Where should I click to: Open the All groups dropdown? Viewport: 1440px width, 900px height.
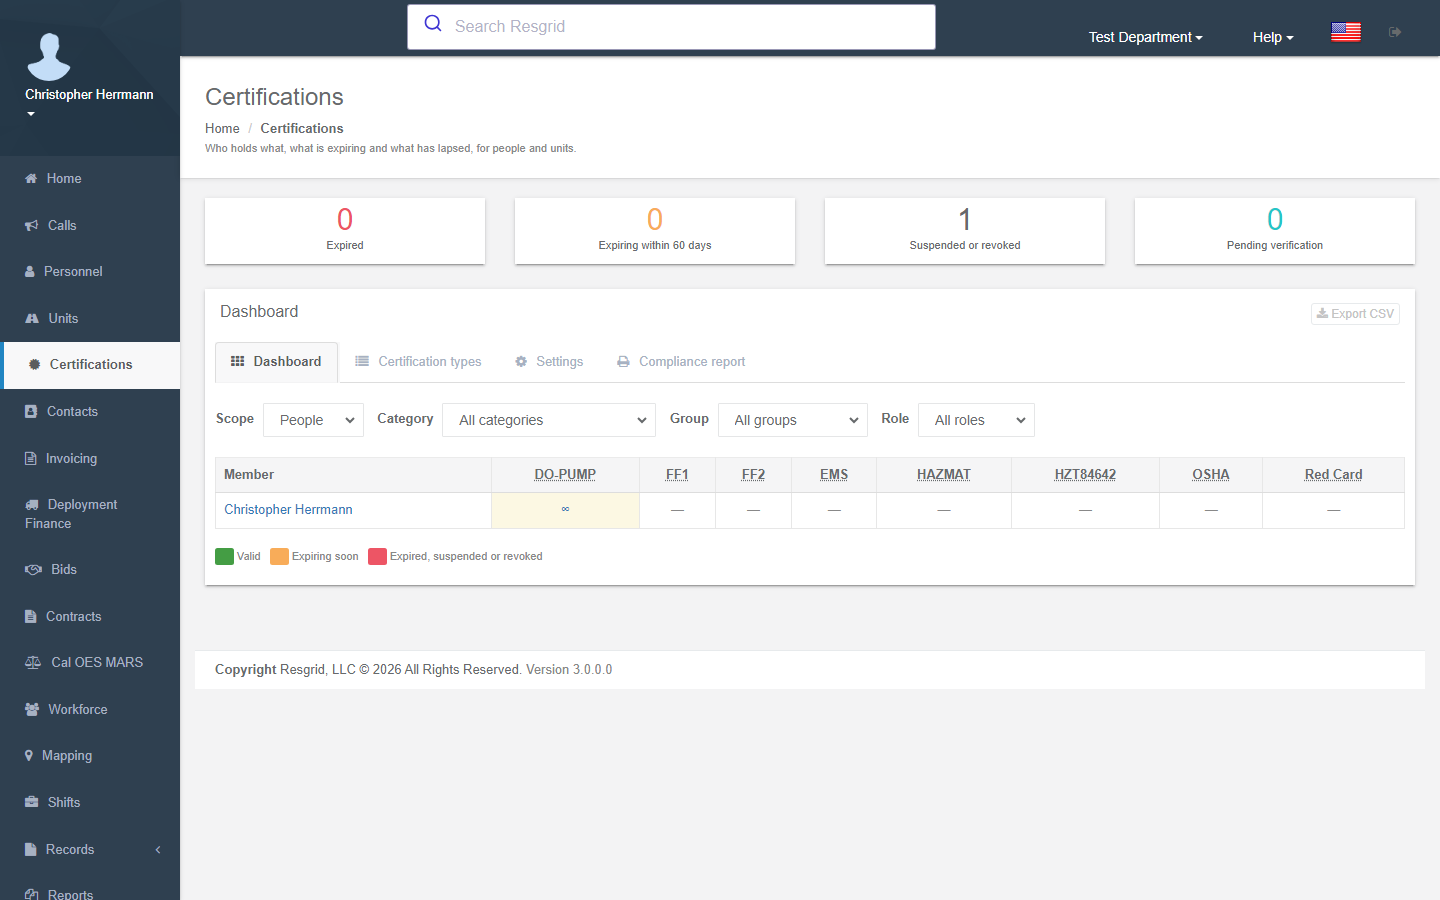pyautogui.click(x=793, y=420)
